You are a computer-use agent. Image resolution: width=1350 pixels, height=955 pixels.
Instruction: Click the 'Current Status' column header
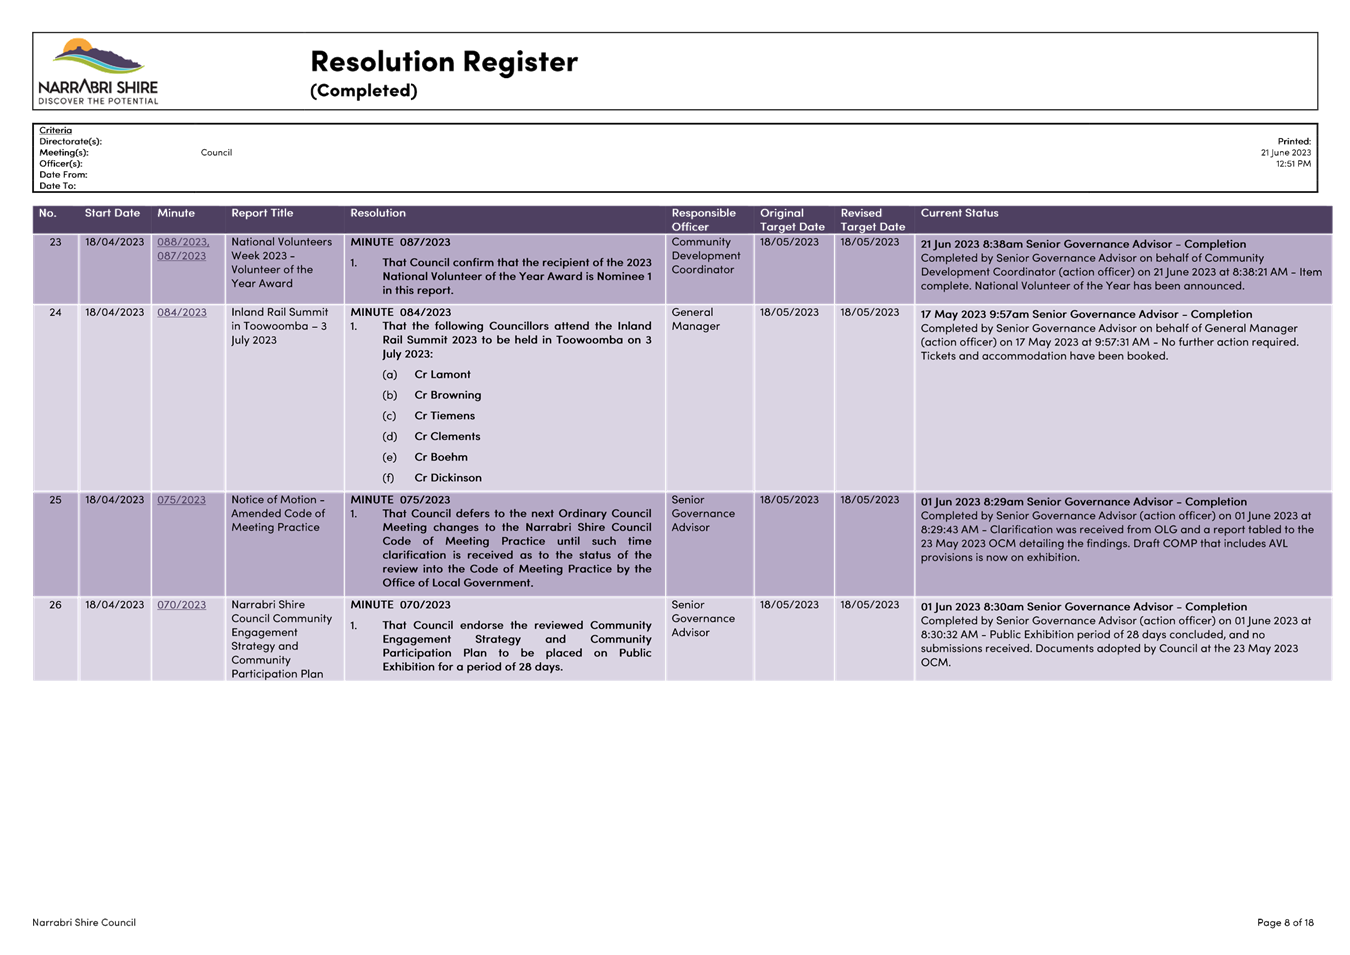click(959, 213)
